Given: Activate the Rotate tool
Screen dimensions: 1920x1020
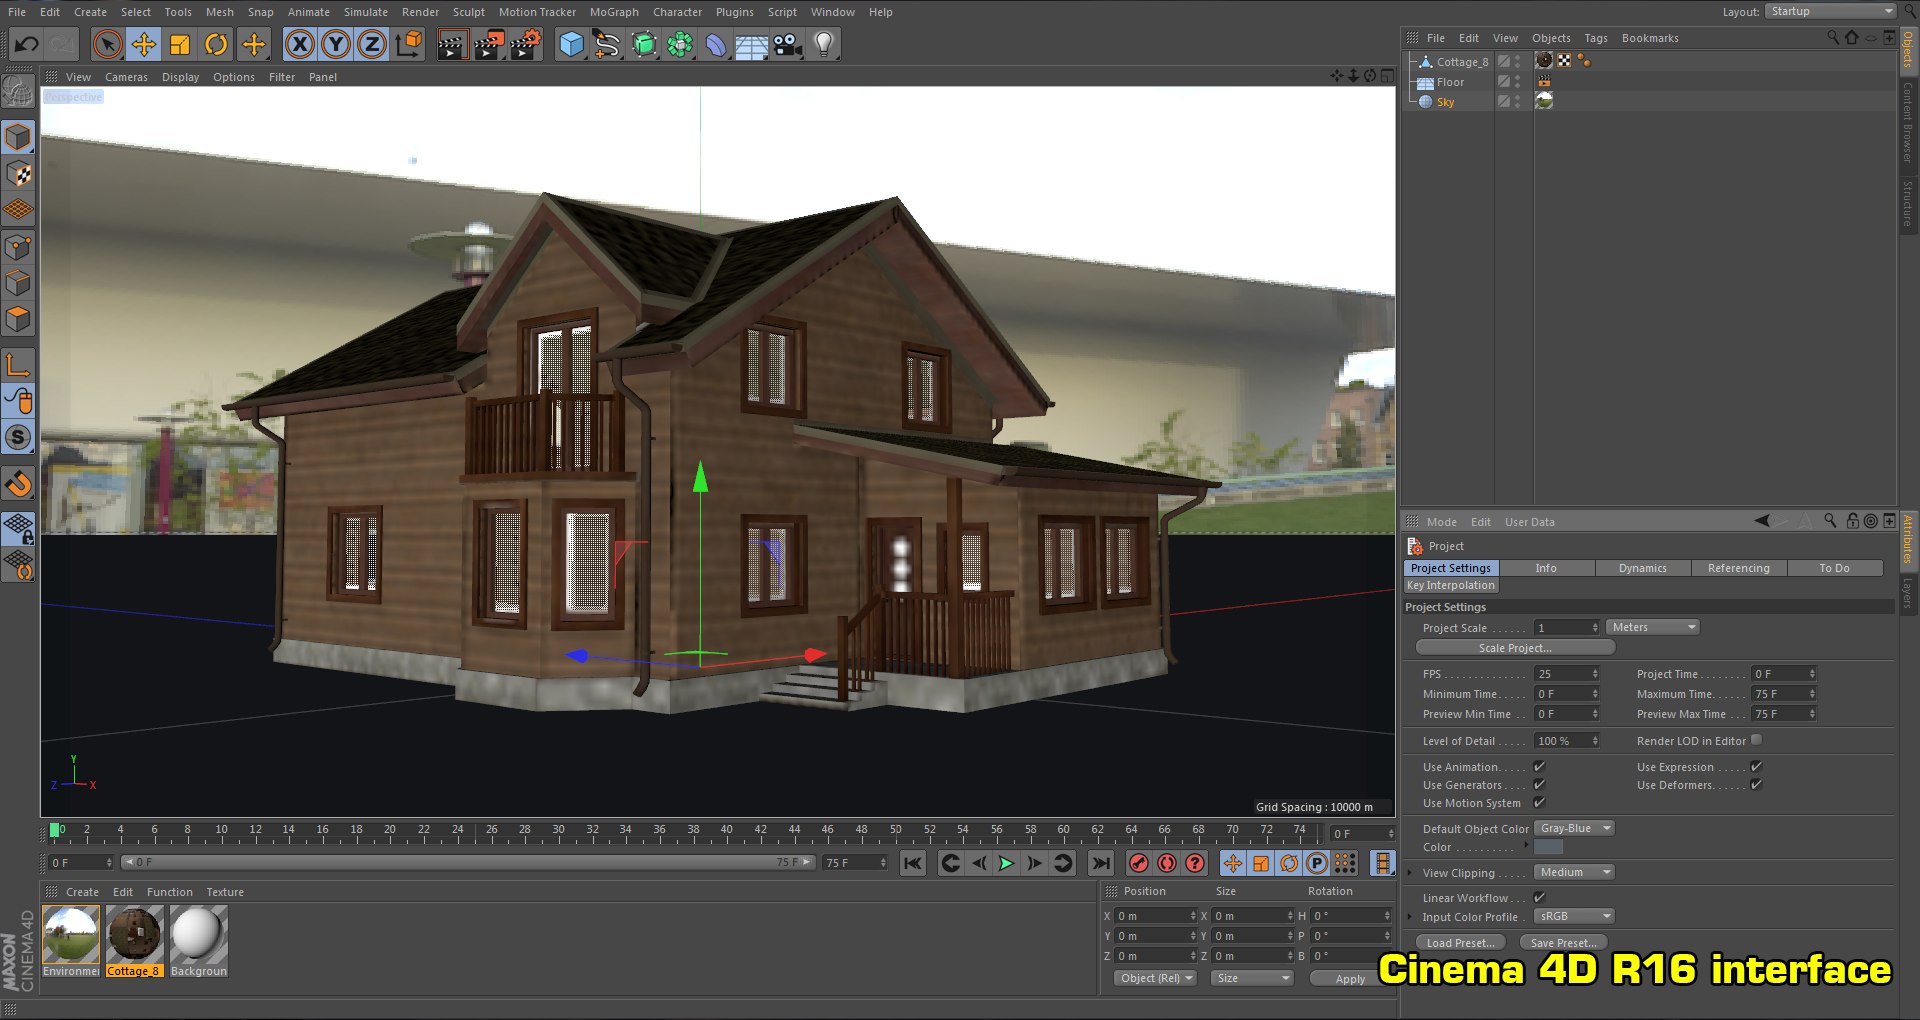Looking at the screenshot, I should pos(216,44).
